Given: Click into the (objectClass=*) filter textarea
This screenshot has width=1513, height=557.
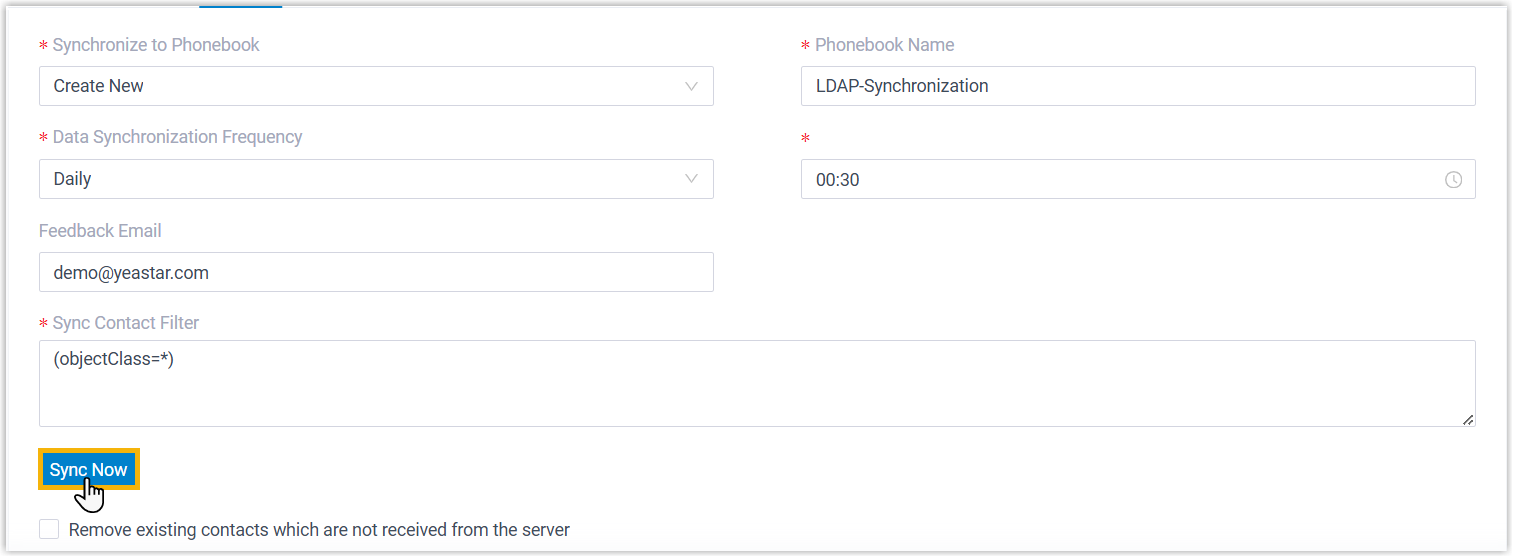Looking at the screenshot, I should [x=756, y=384].
